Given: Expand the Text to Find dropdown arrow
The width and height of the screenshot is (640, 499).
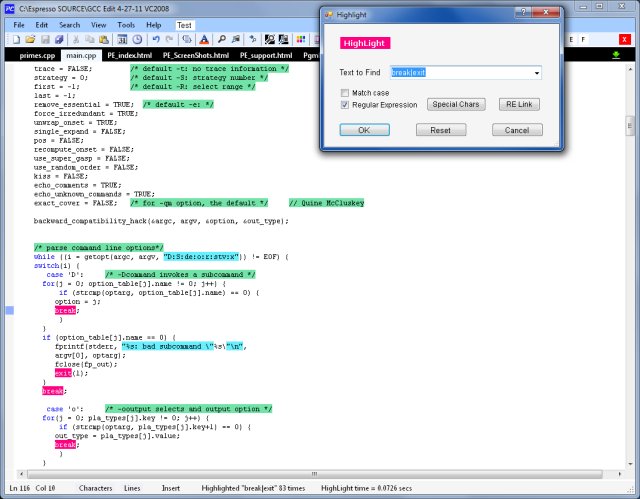Looking at the screenshot, I should click(536, 73).
